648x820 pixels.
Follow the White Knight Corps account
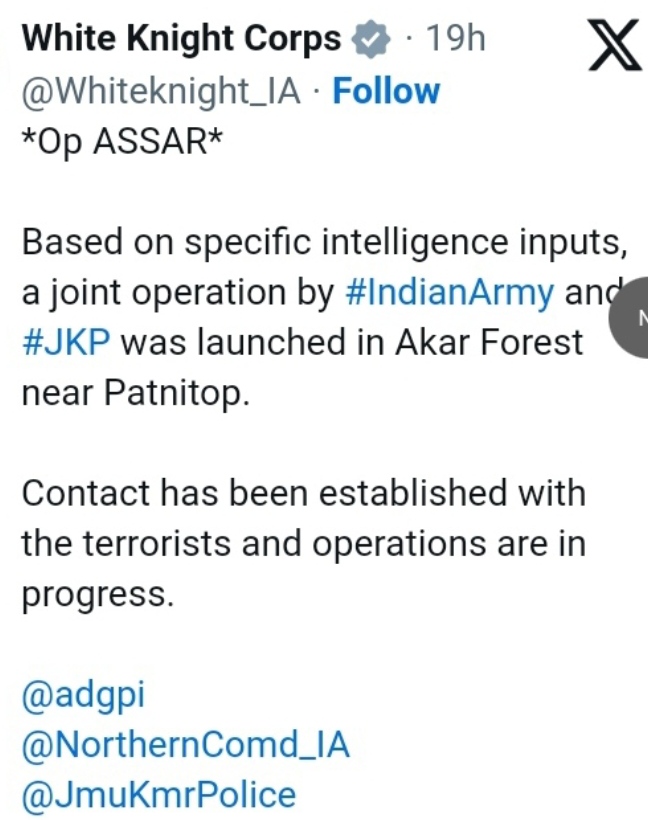coord(385,91)
